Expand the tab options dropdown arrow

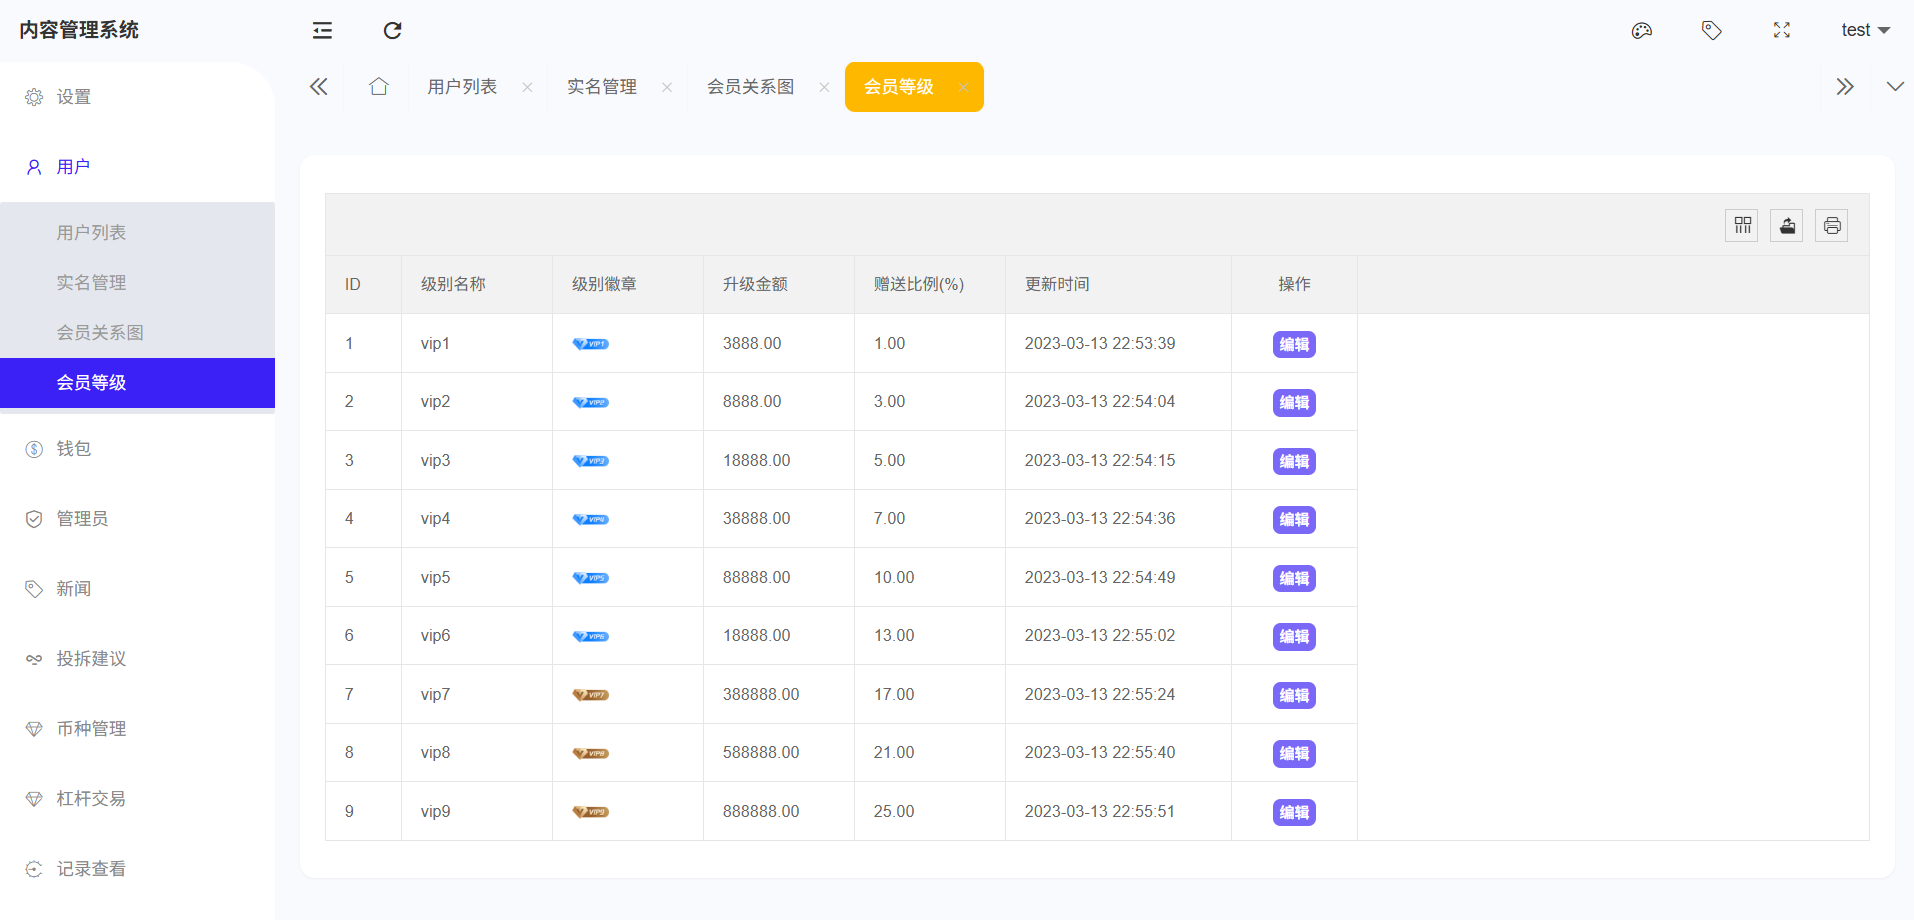[1894, 87]
